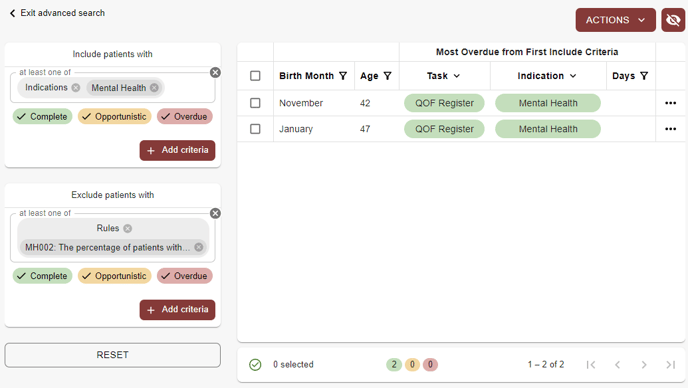This screenshot has width=688, height=388.
Task: Check the January patient row checkbox
Action: click(255, 129)
